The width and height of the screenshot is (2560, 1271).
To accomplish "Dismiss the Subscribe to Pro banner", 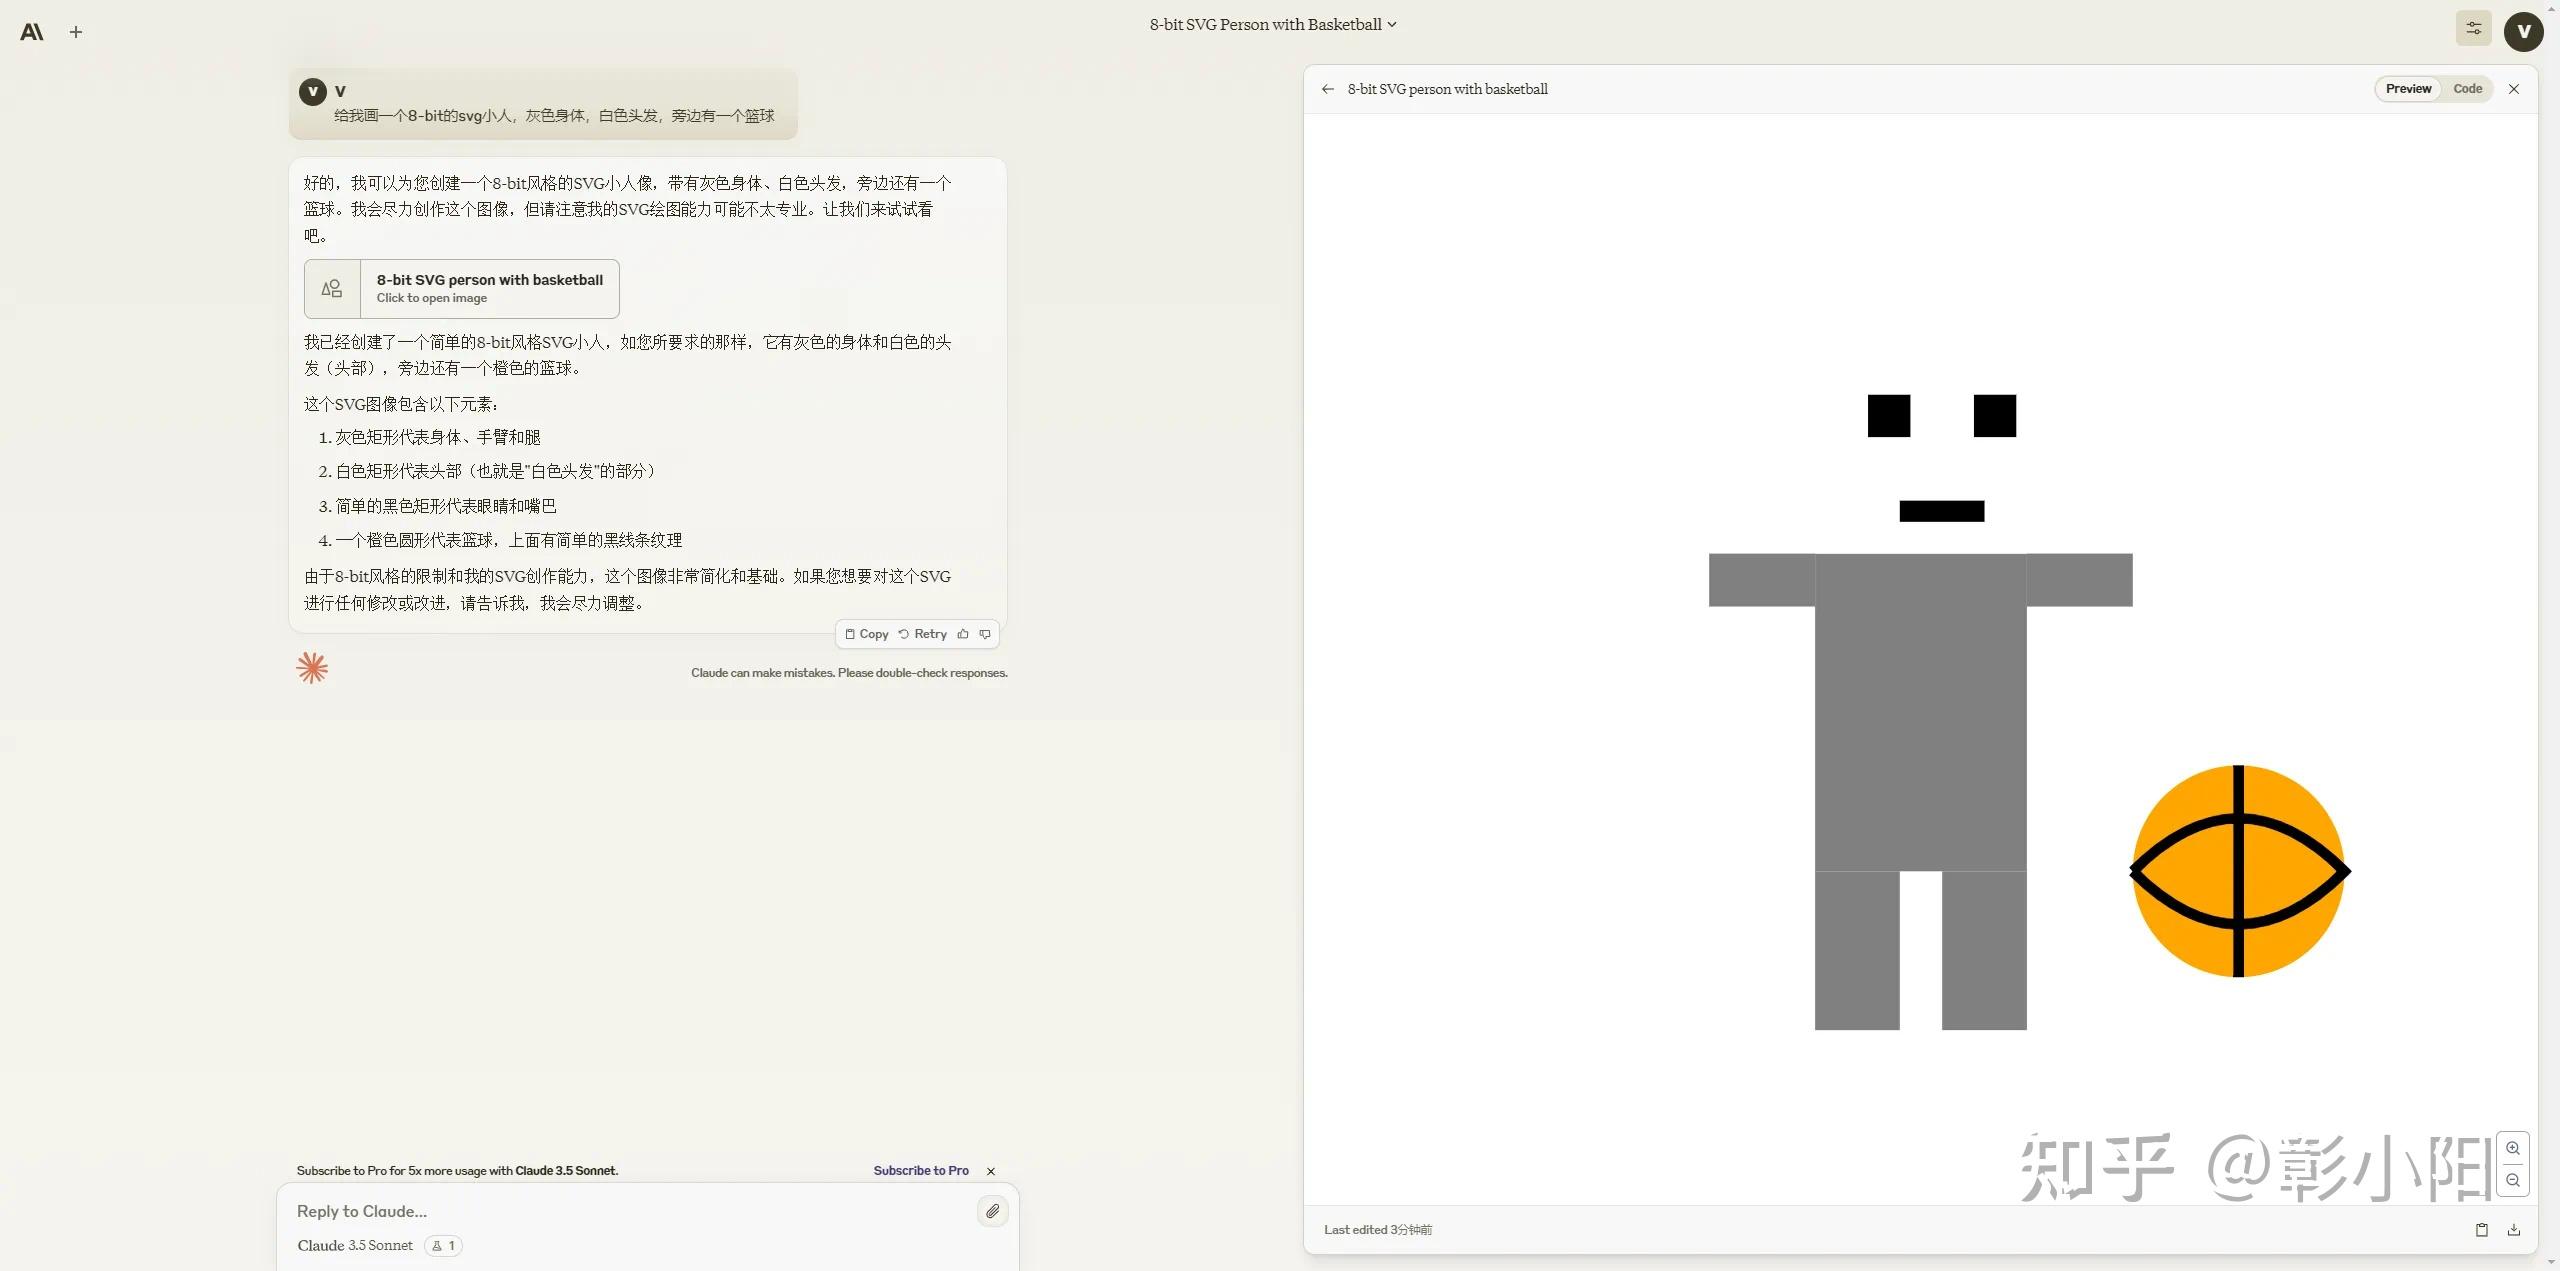I will 990,1170.
